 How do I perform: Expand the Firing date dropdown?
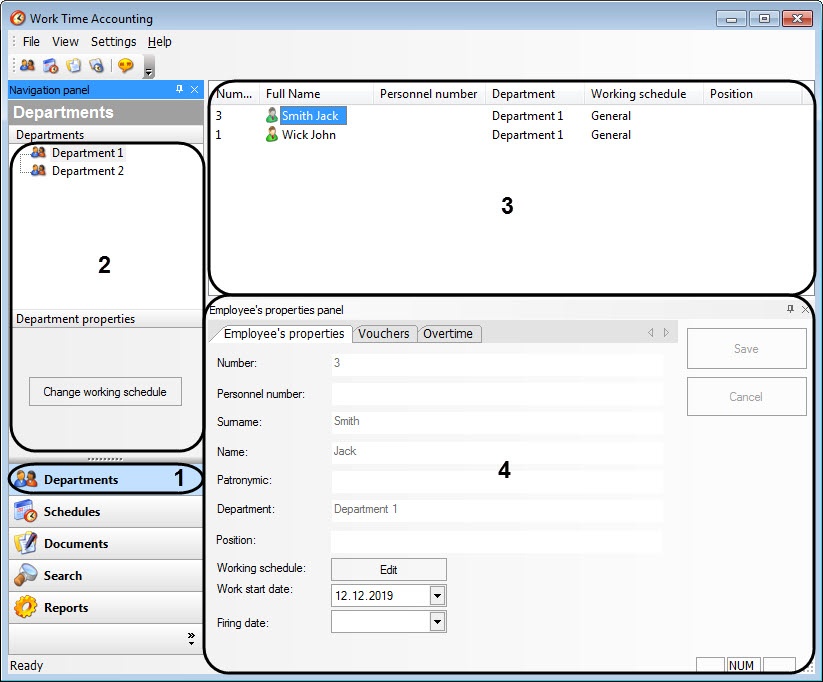(437, 622)
